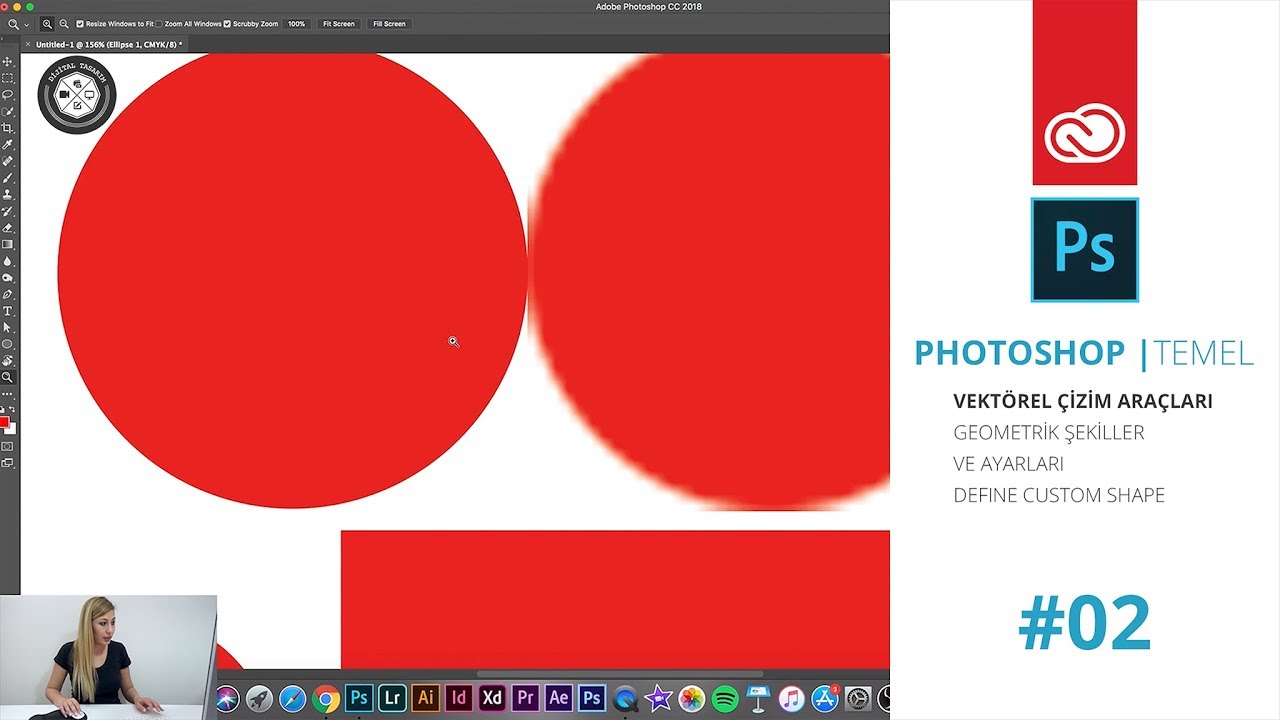The image size is (1280, 720).
Task: Select the Hand tool
Action: click(x=8, y=361)
